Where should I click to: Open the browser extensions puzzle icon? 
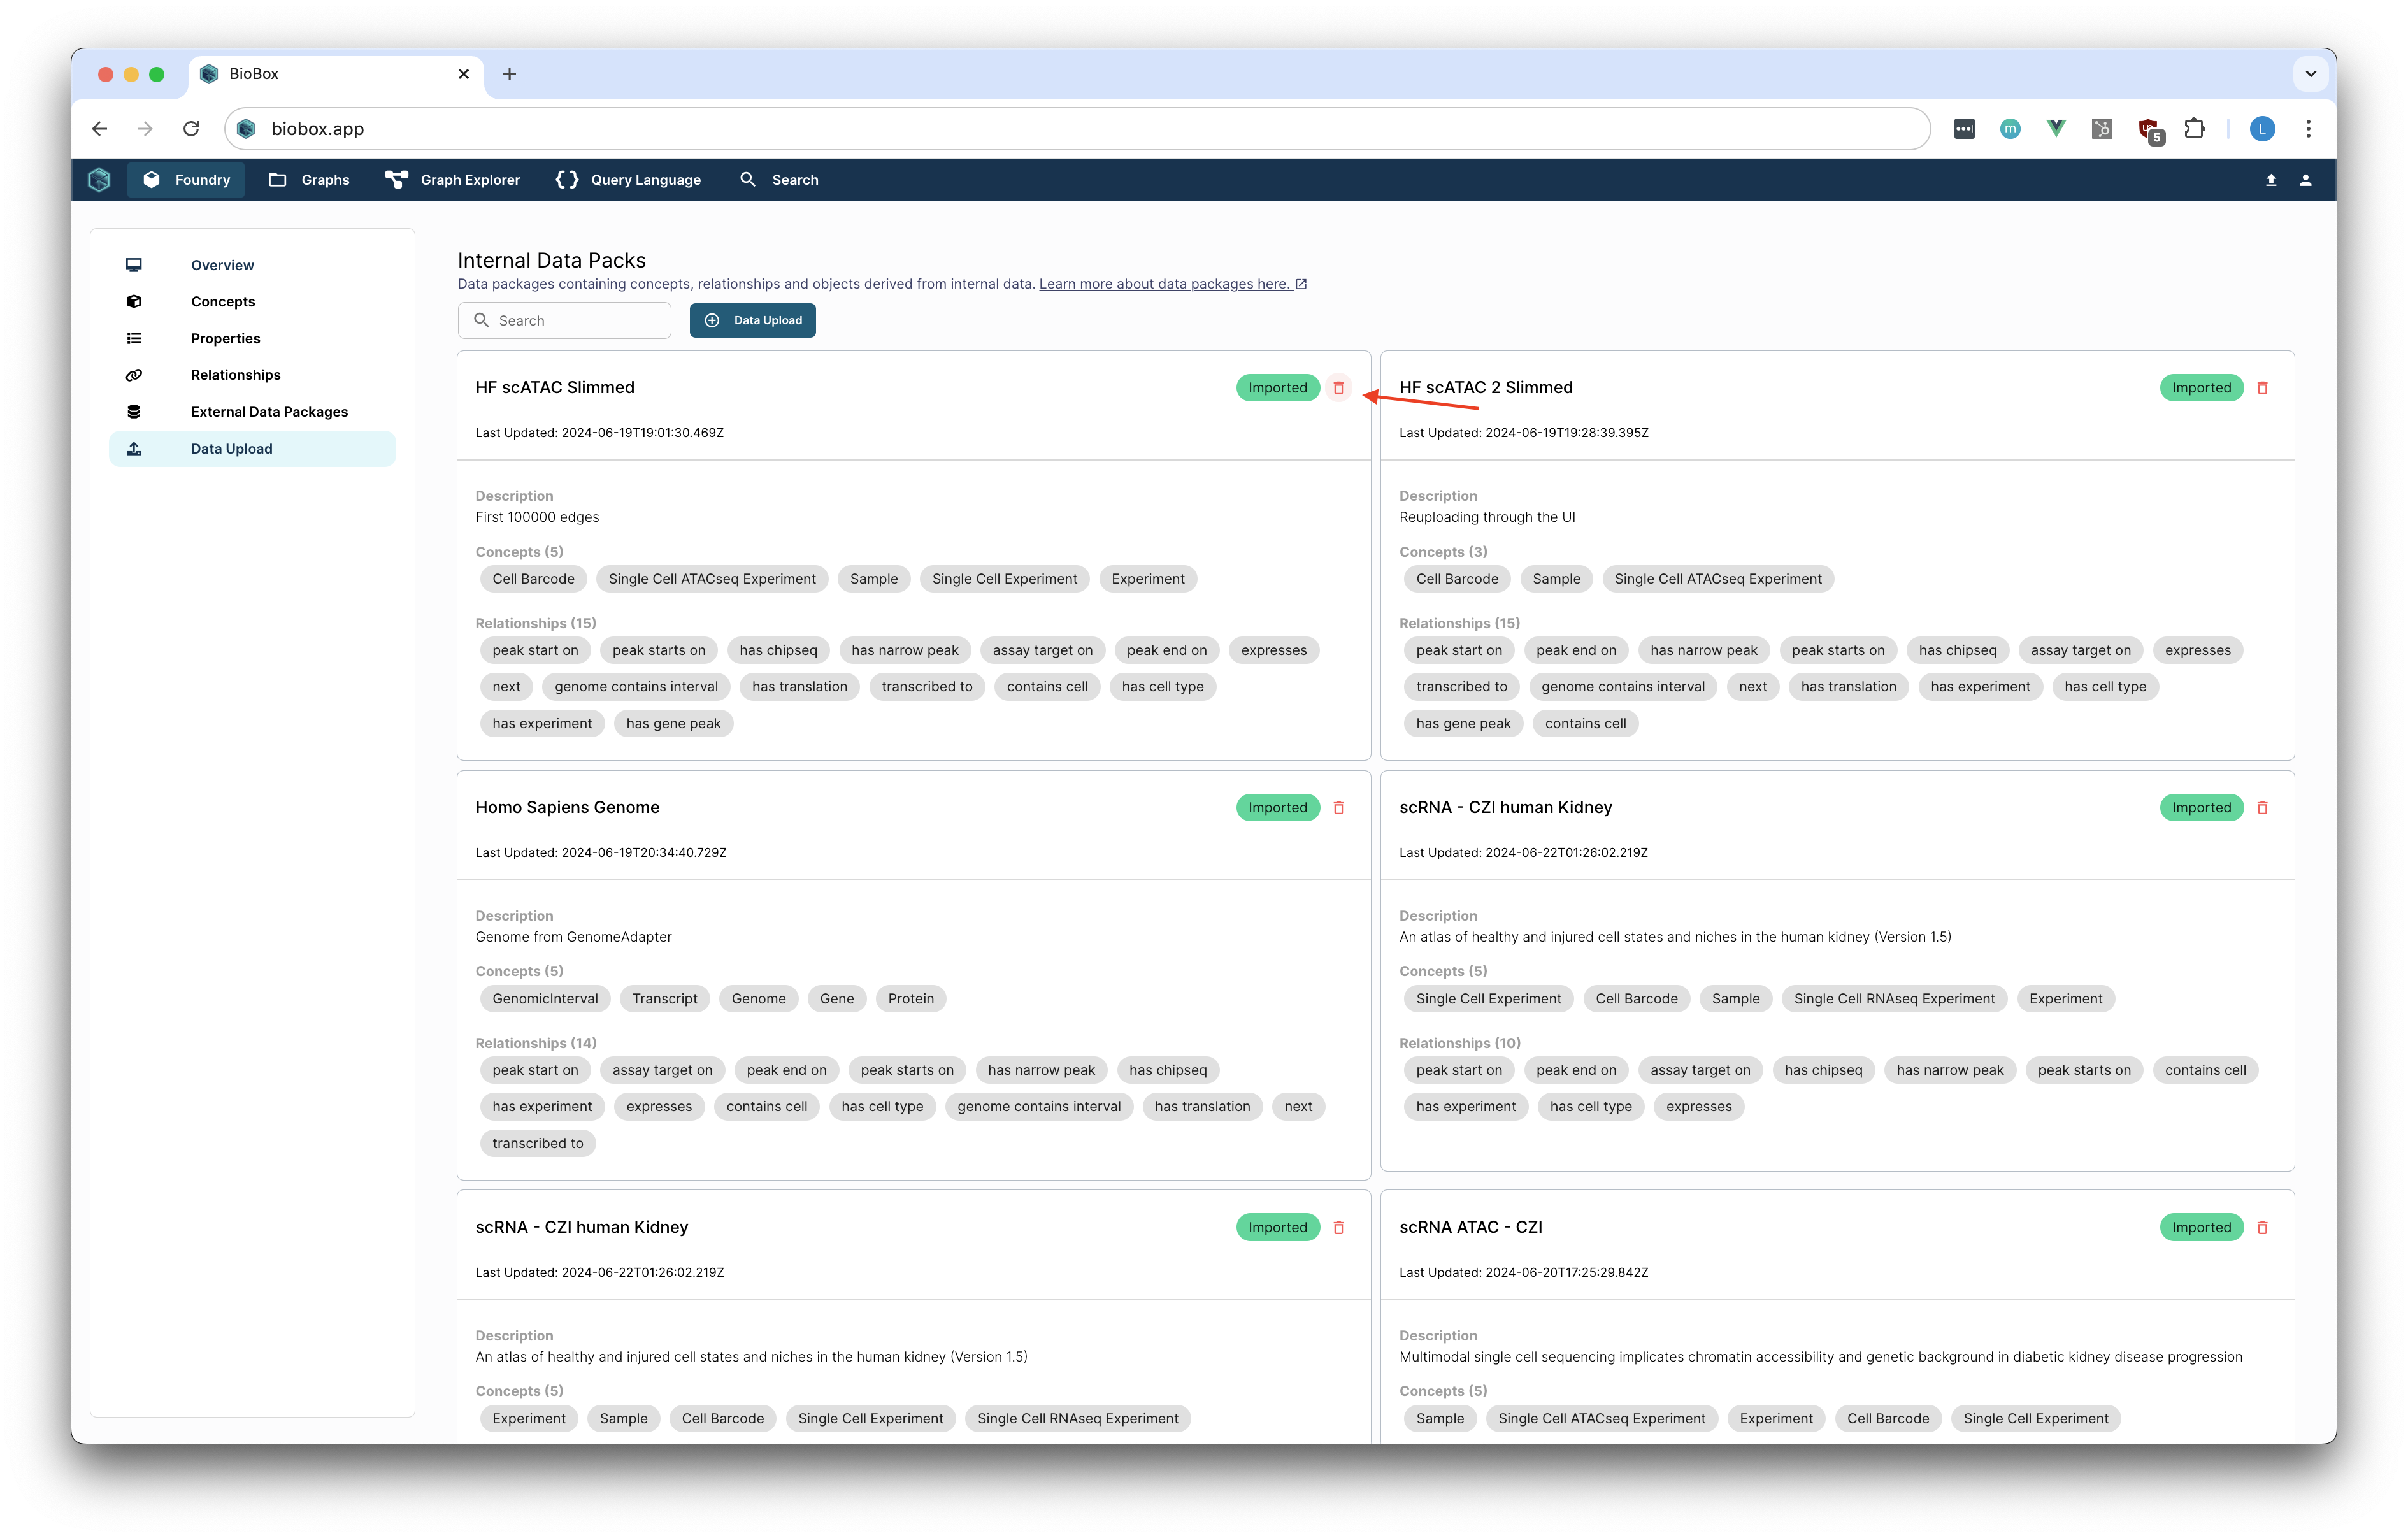[x=2194, y=129]
